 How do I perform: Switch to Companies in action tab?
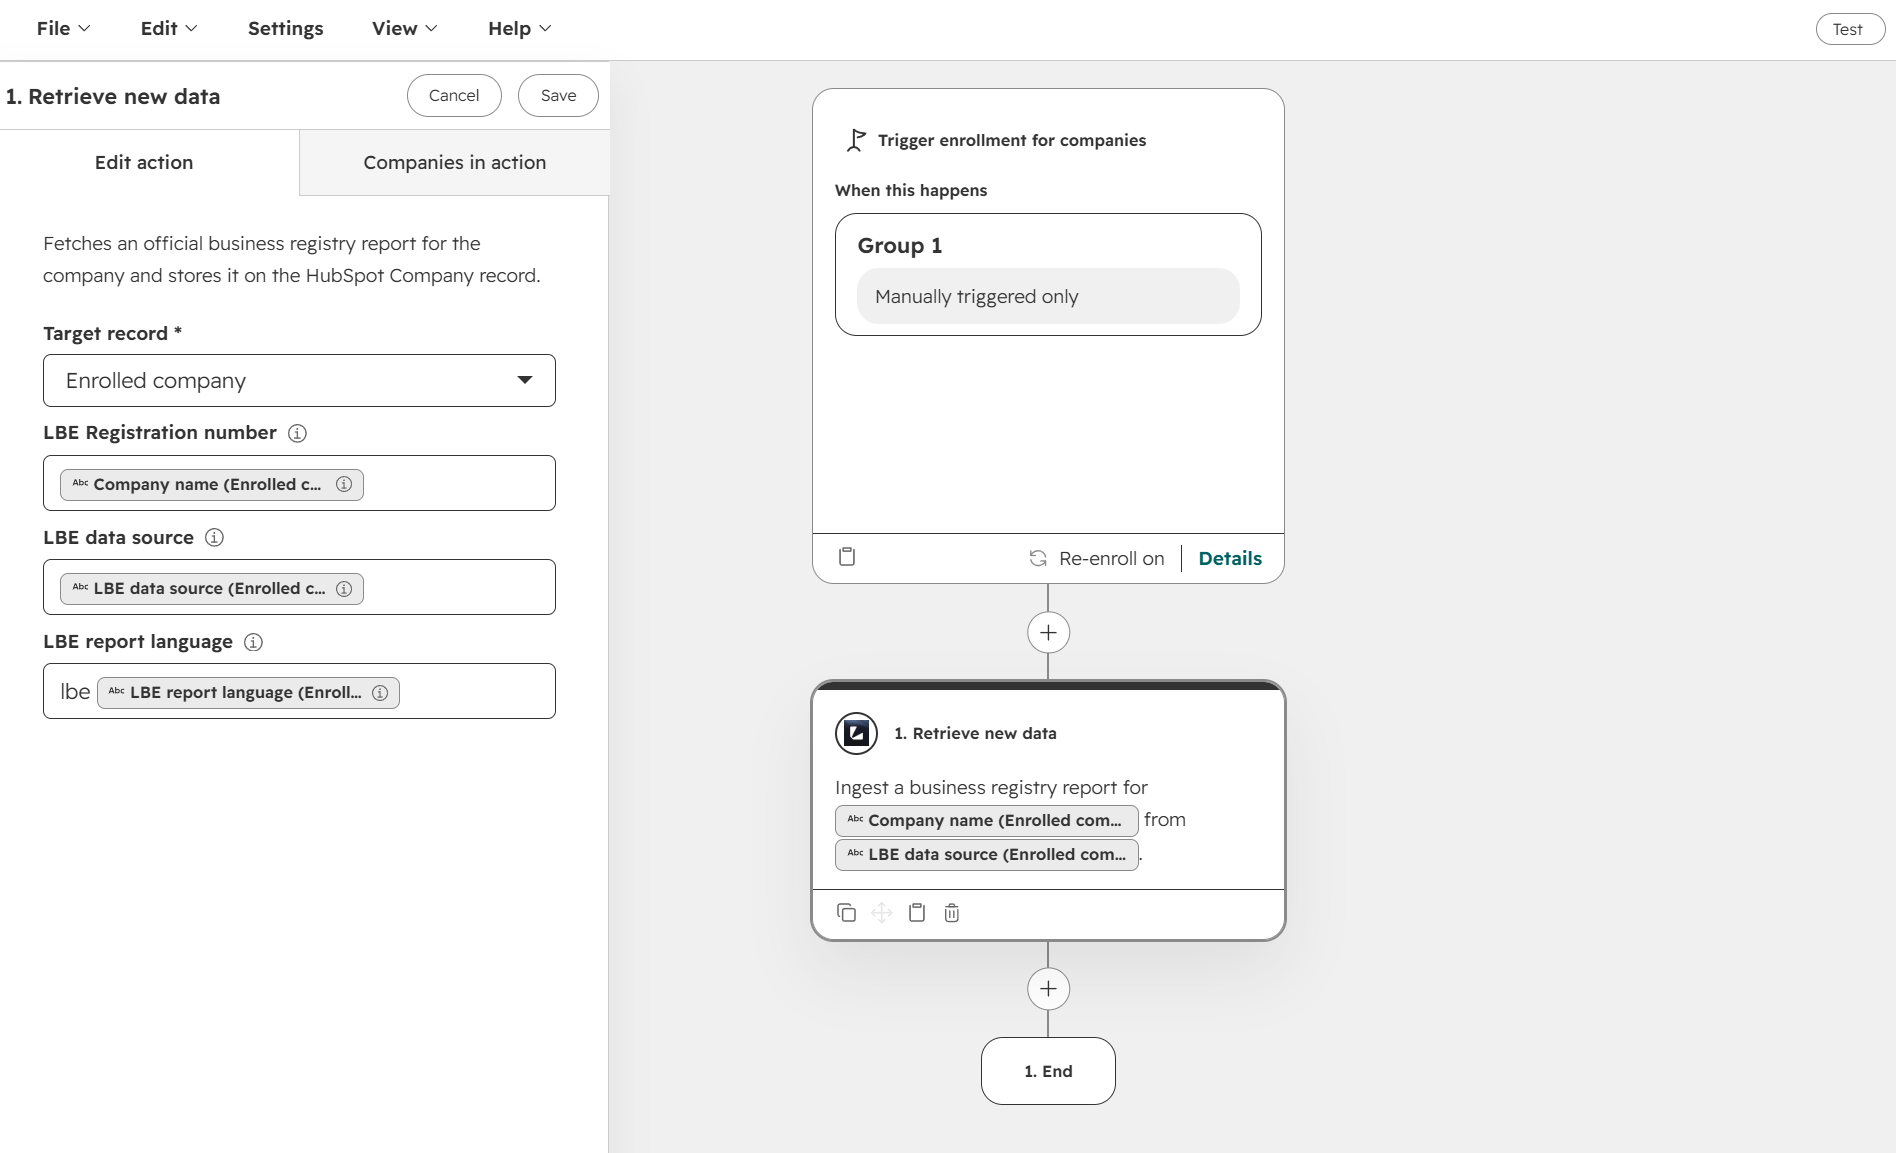click(454, 162)
